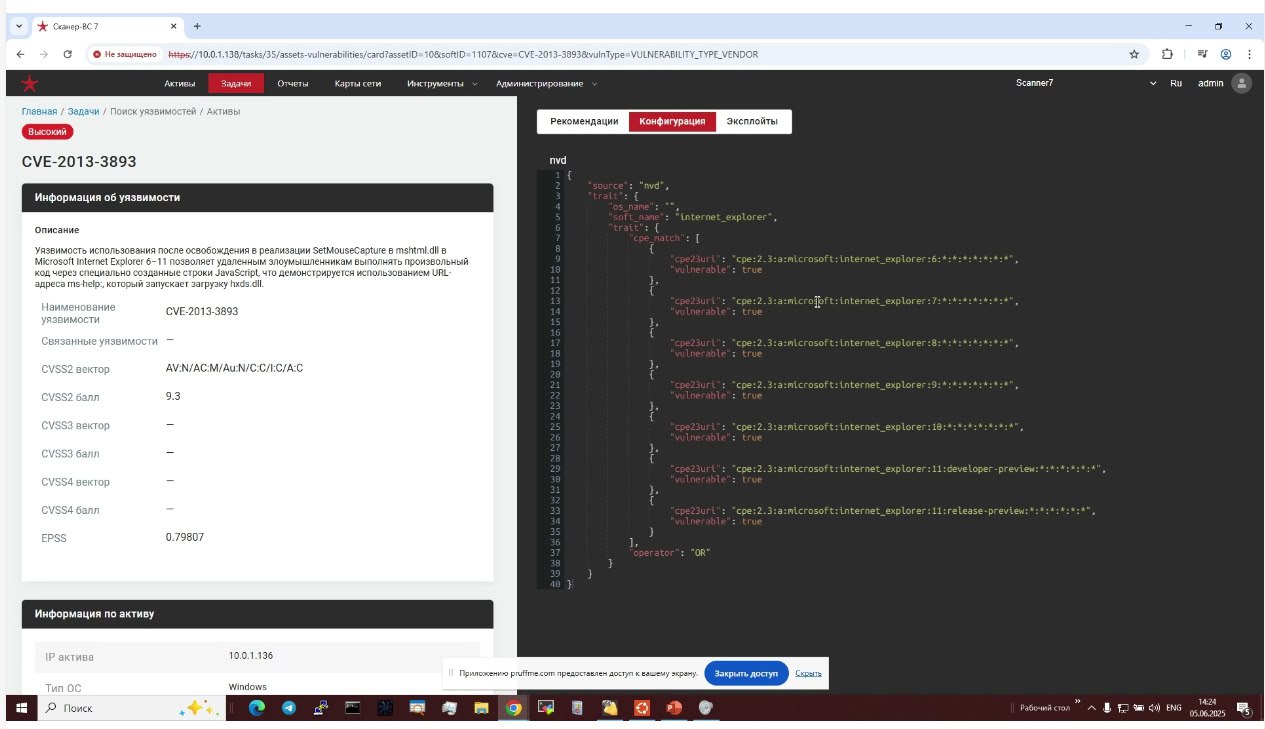Open Карты сети in the navbar

pyautogui.click(x=358, y=83)
